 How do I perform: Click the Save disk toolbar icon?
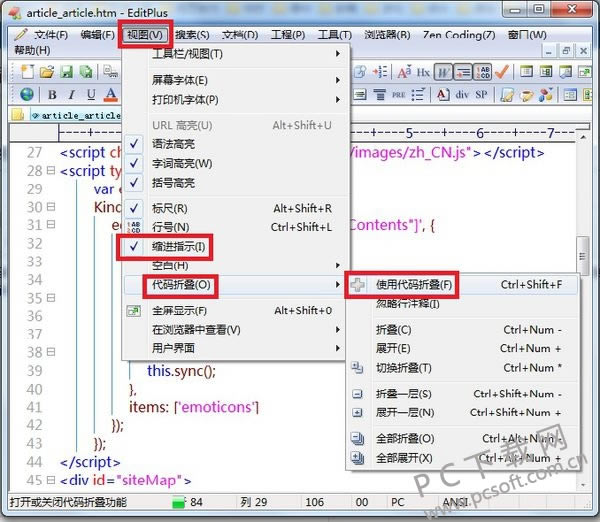pos(67,72)
